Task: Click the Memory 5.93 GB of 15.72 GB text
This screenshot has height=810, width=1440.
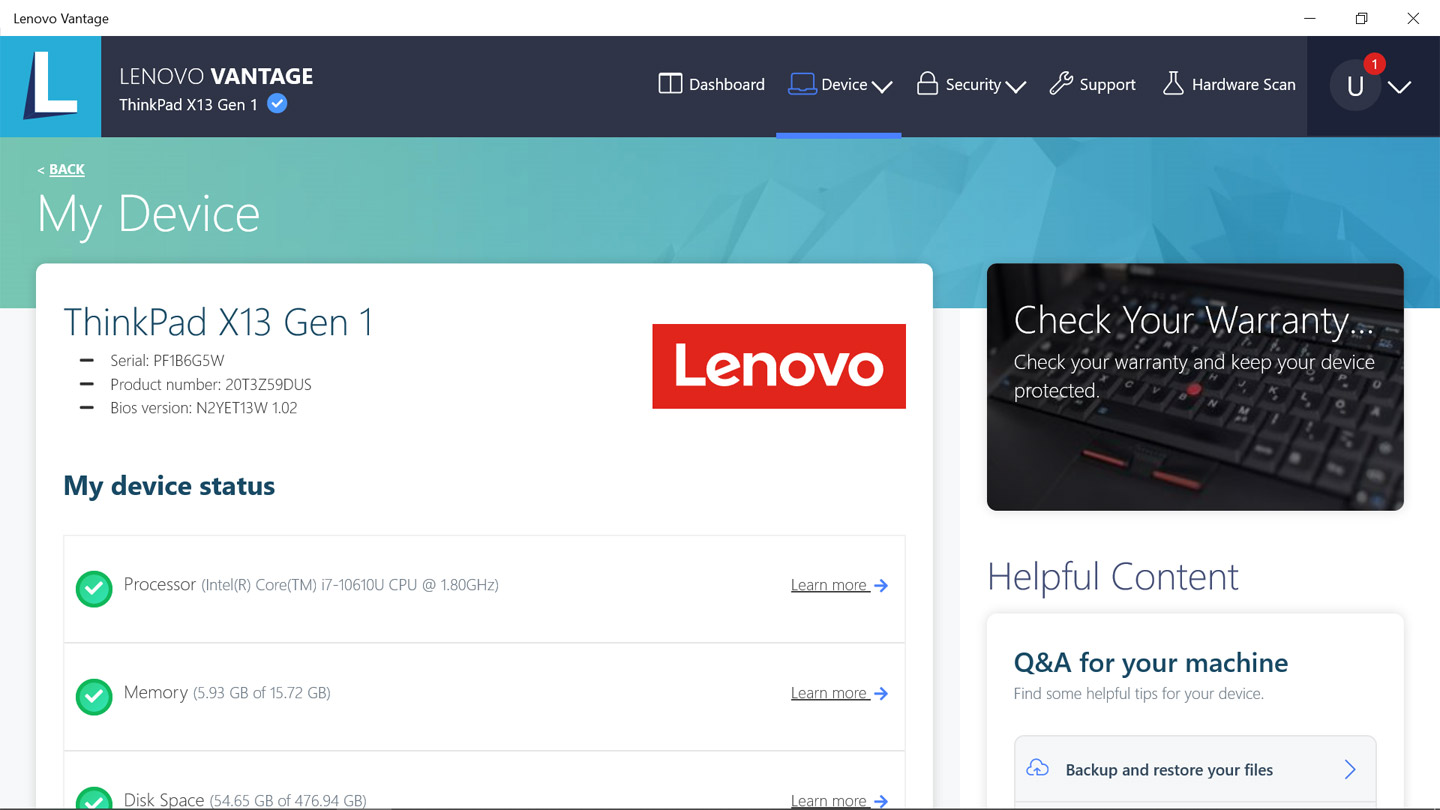Action: (227, 692)
